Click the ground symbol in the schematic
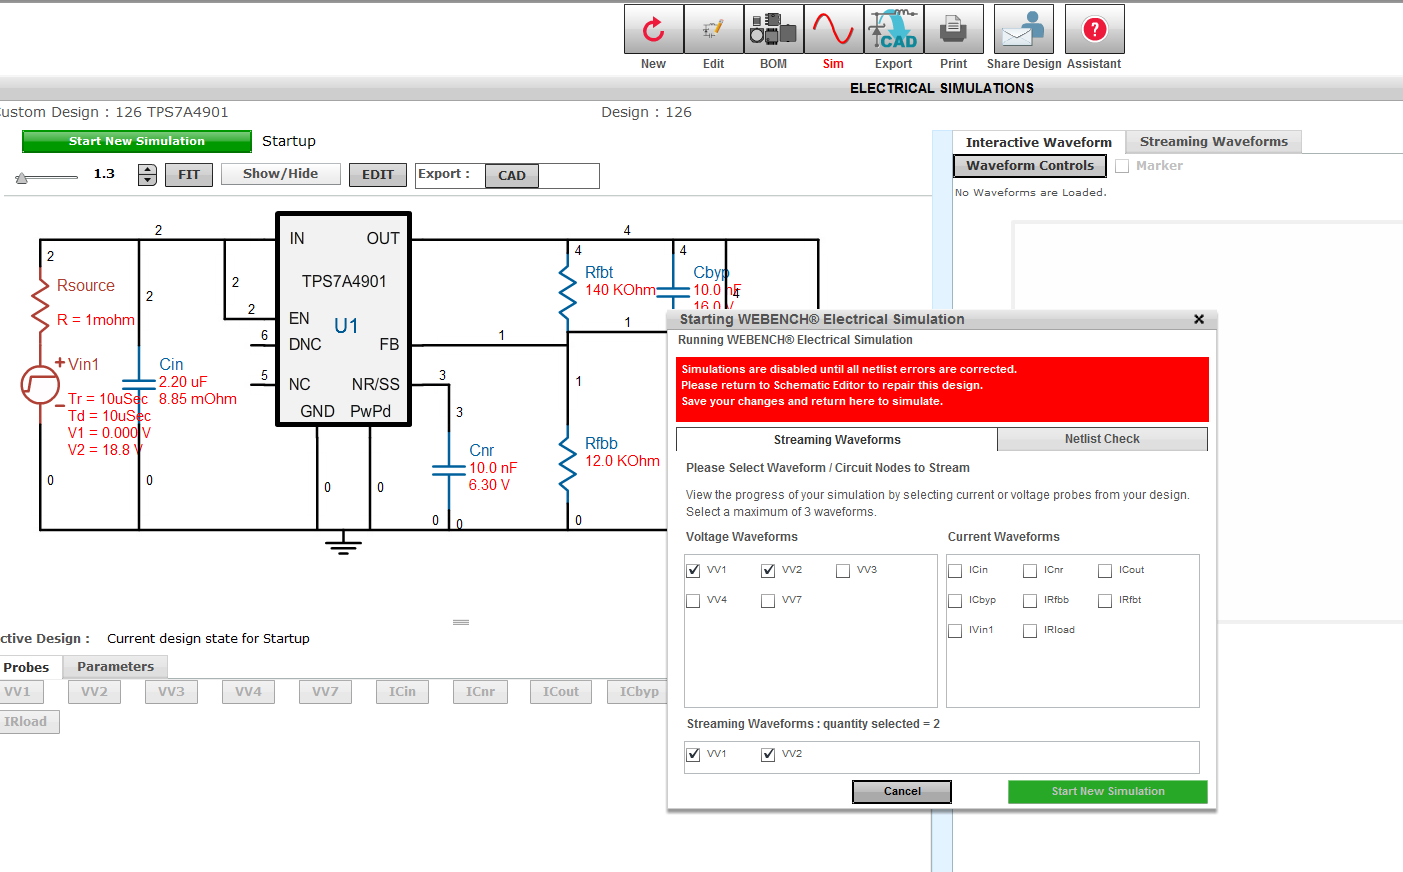The image size is (1403, 872). coord(343,544)
